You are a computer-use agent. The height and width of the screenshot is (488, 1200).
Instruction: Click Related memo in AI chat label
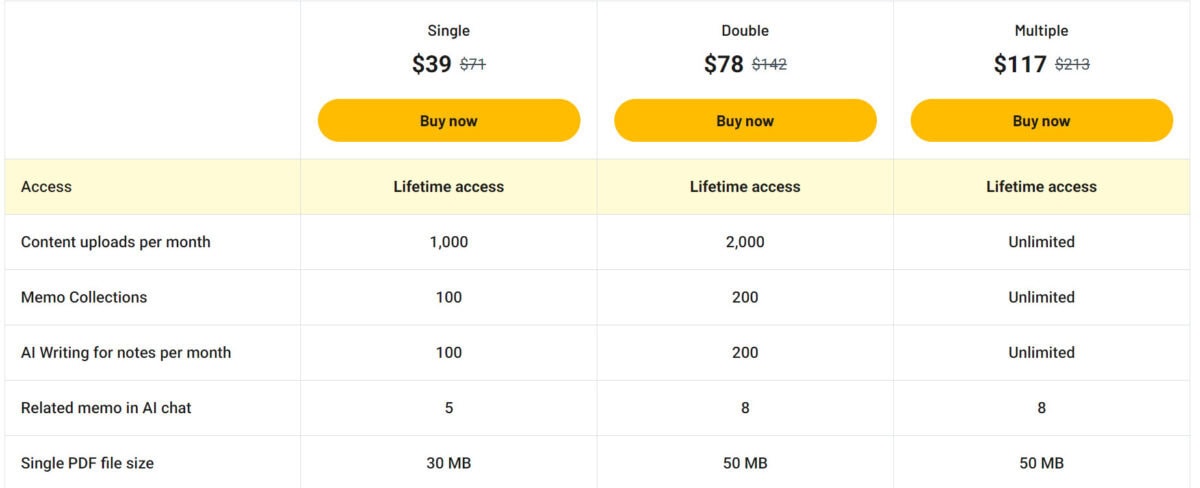(104, 408)
